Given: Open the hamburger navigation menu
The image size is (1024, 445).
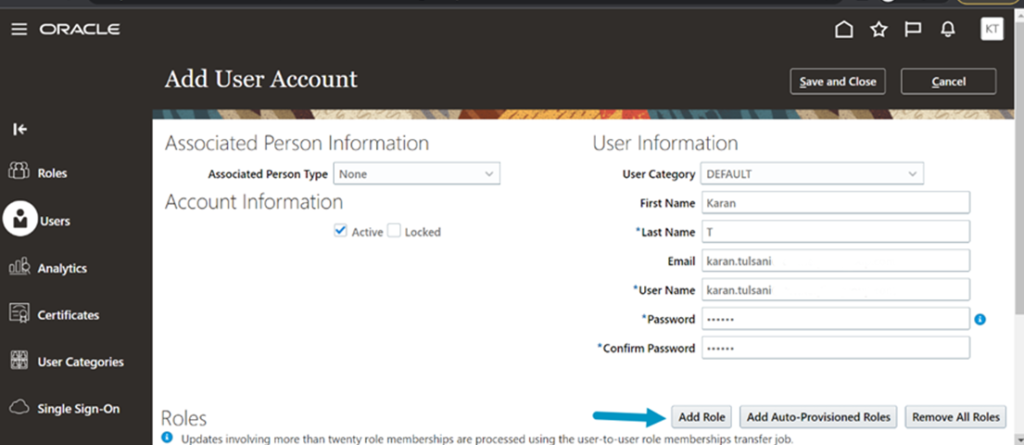Looking at the screenshot, I should click(18, 30).
